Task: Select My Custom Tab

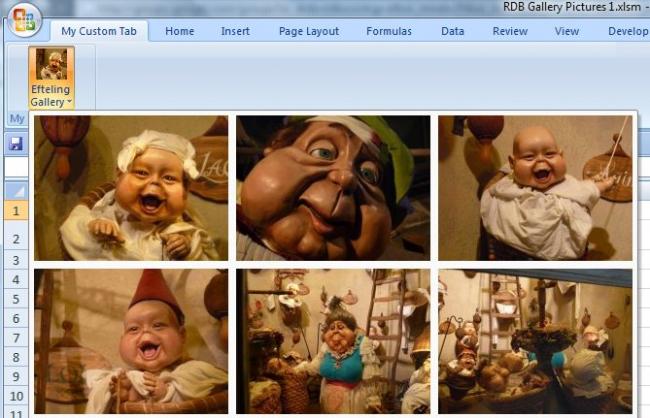Action: 97,31
